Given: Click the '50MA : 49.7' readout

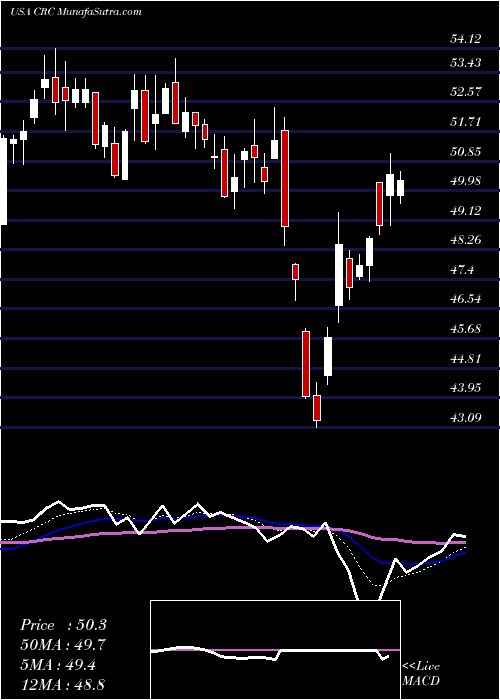Looking at the screenshot, I should [63, 645].
